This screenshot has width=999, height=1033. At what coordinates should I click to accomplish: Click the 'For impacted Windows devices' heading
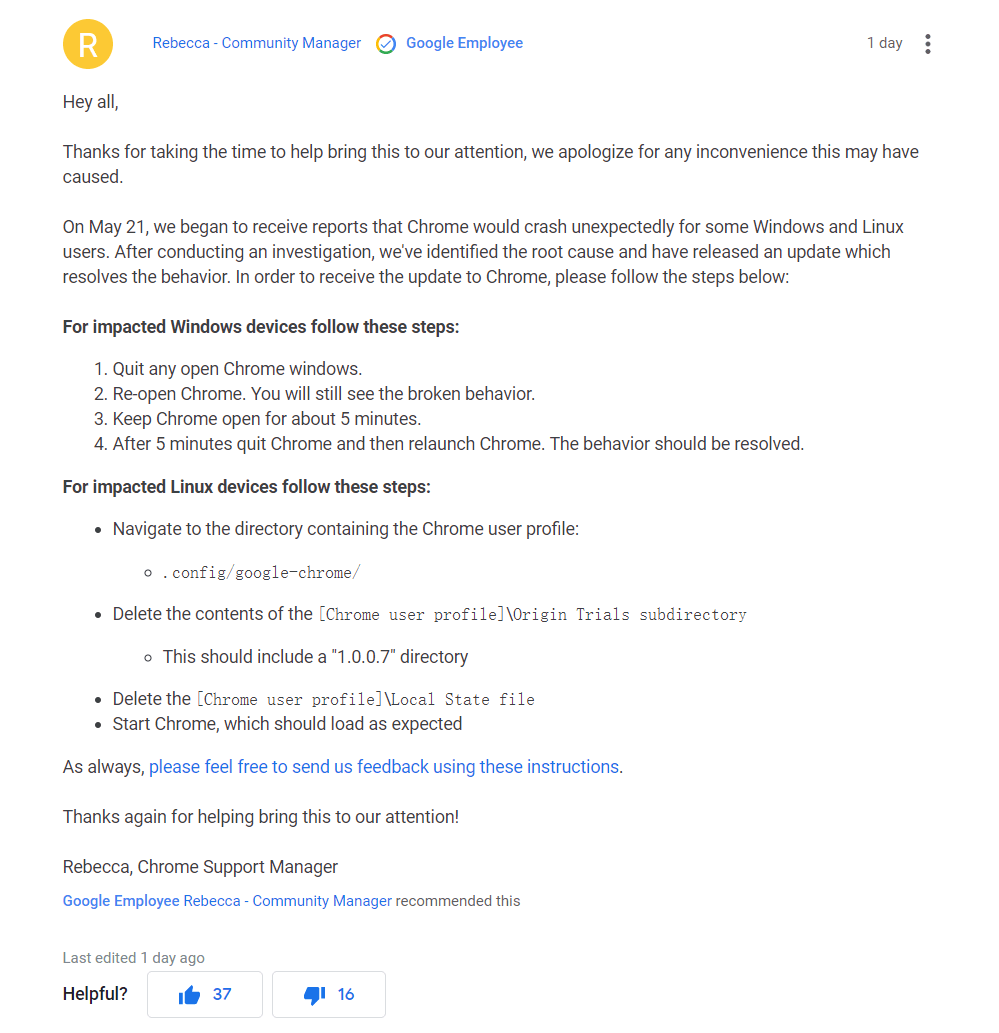coord(261,327)
